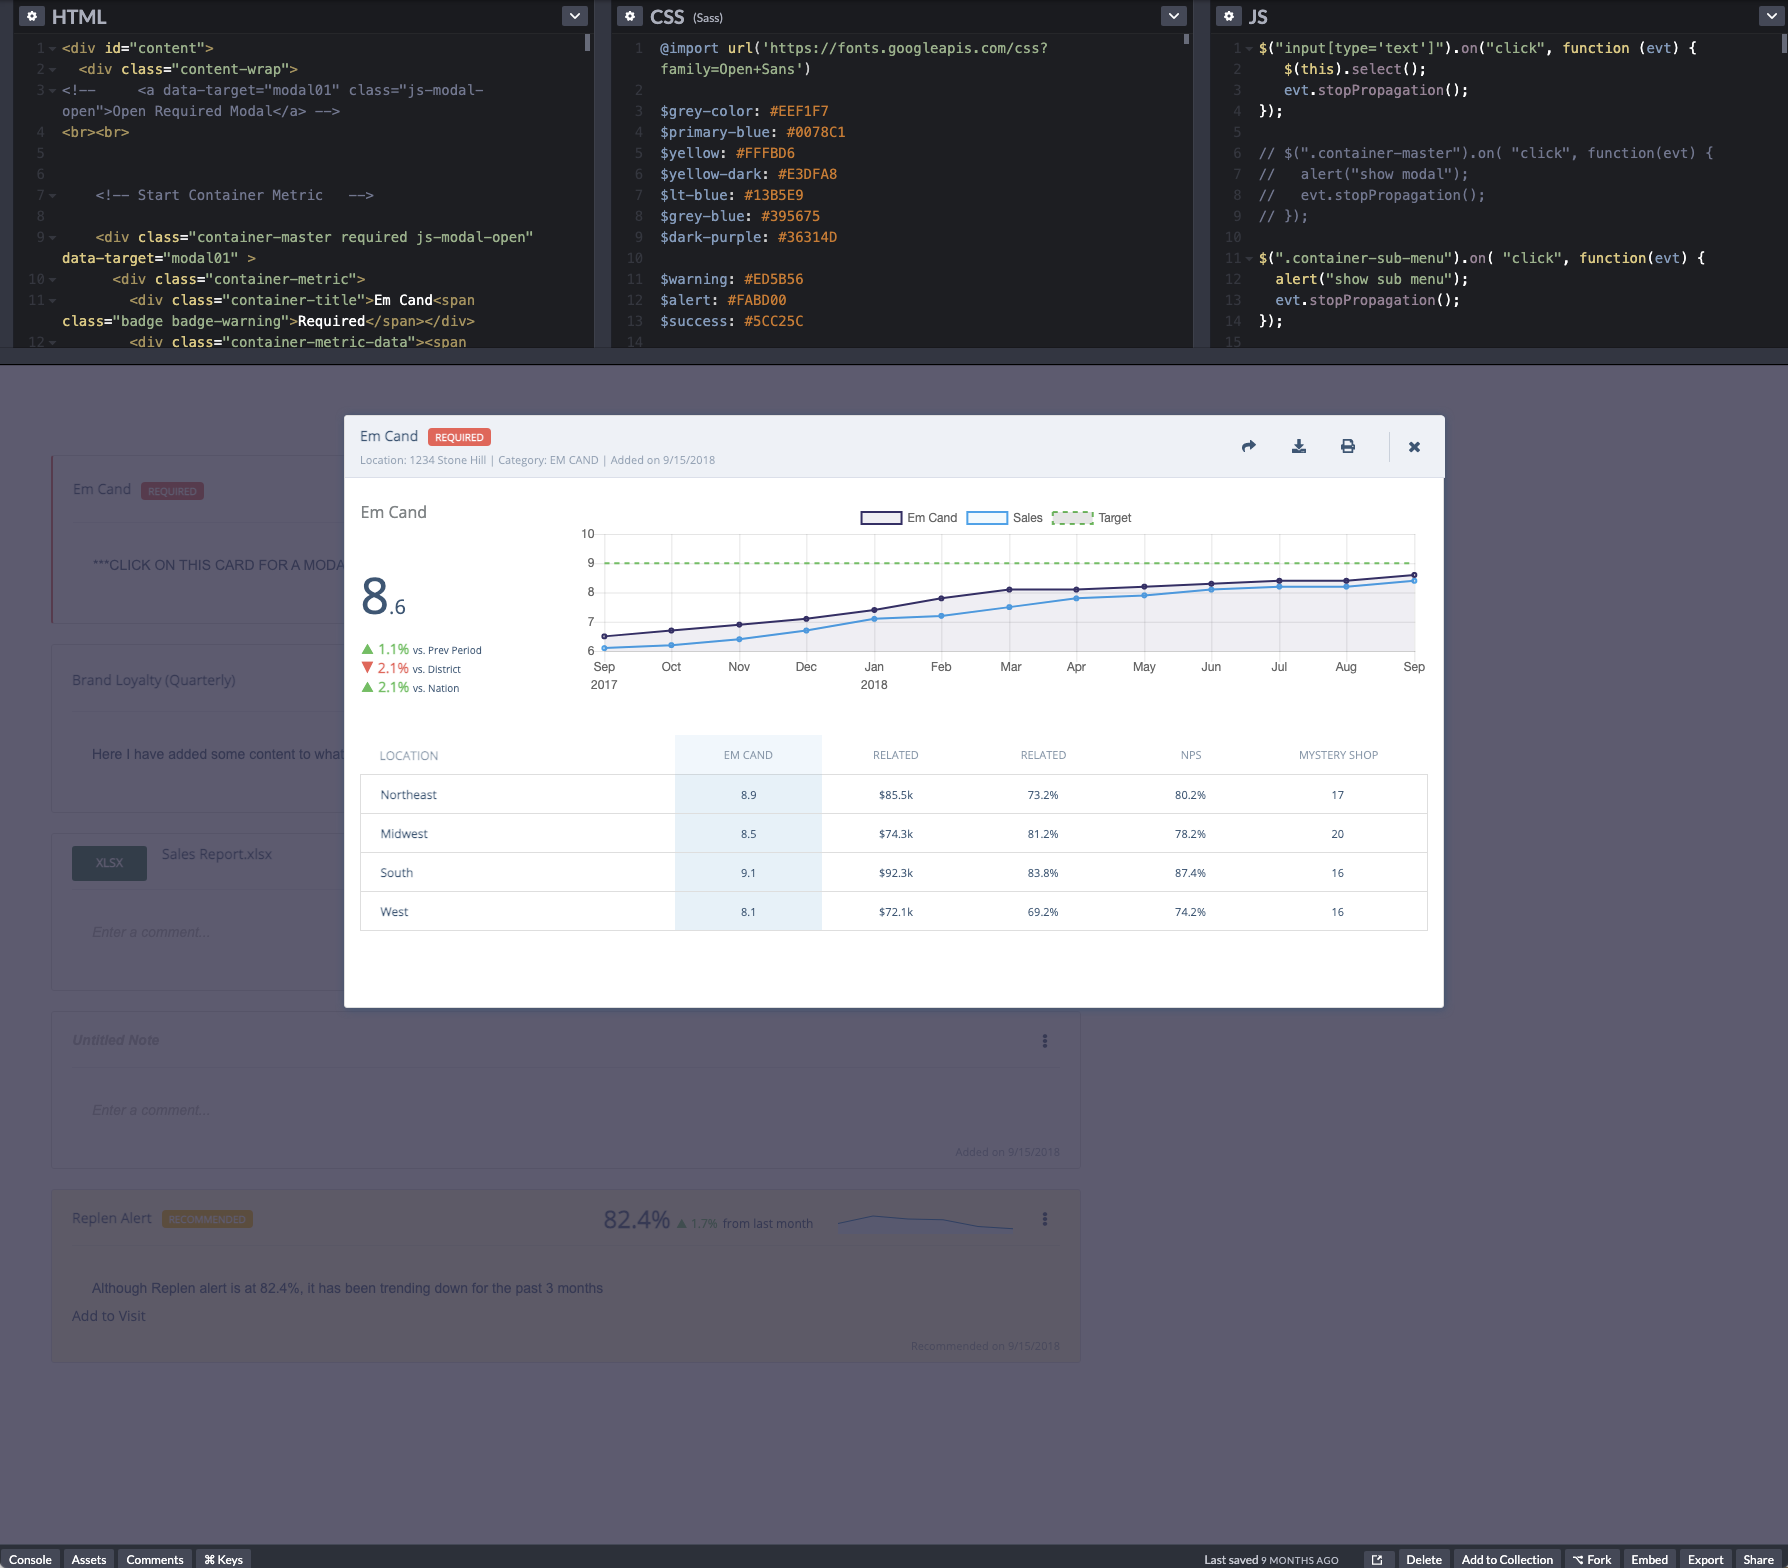Open HTML panel settings gear

coord(32,16)
